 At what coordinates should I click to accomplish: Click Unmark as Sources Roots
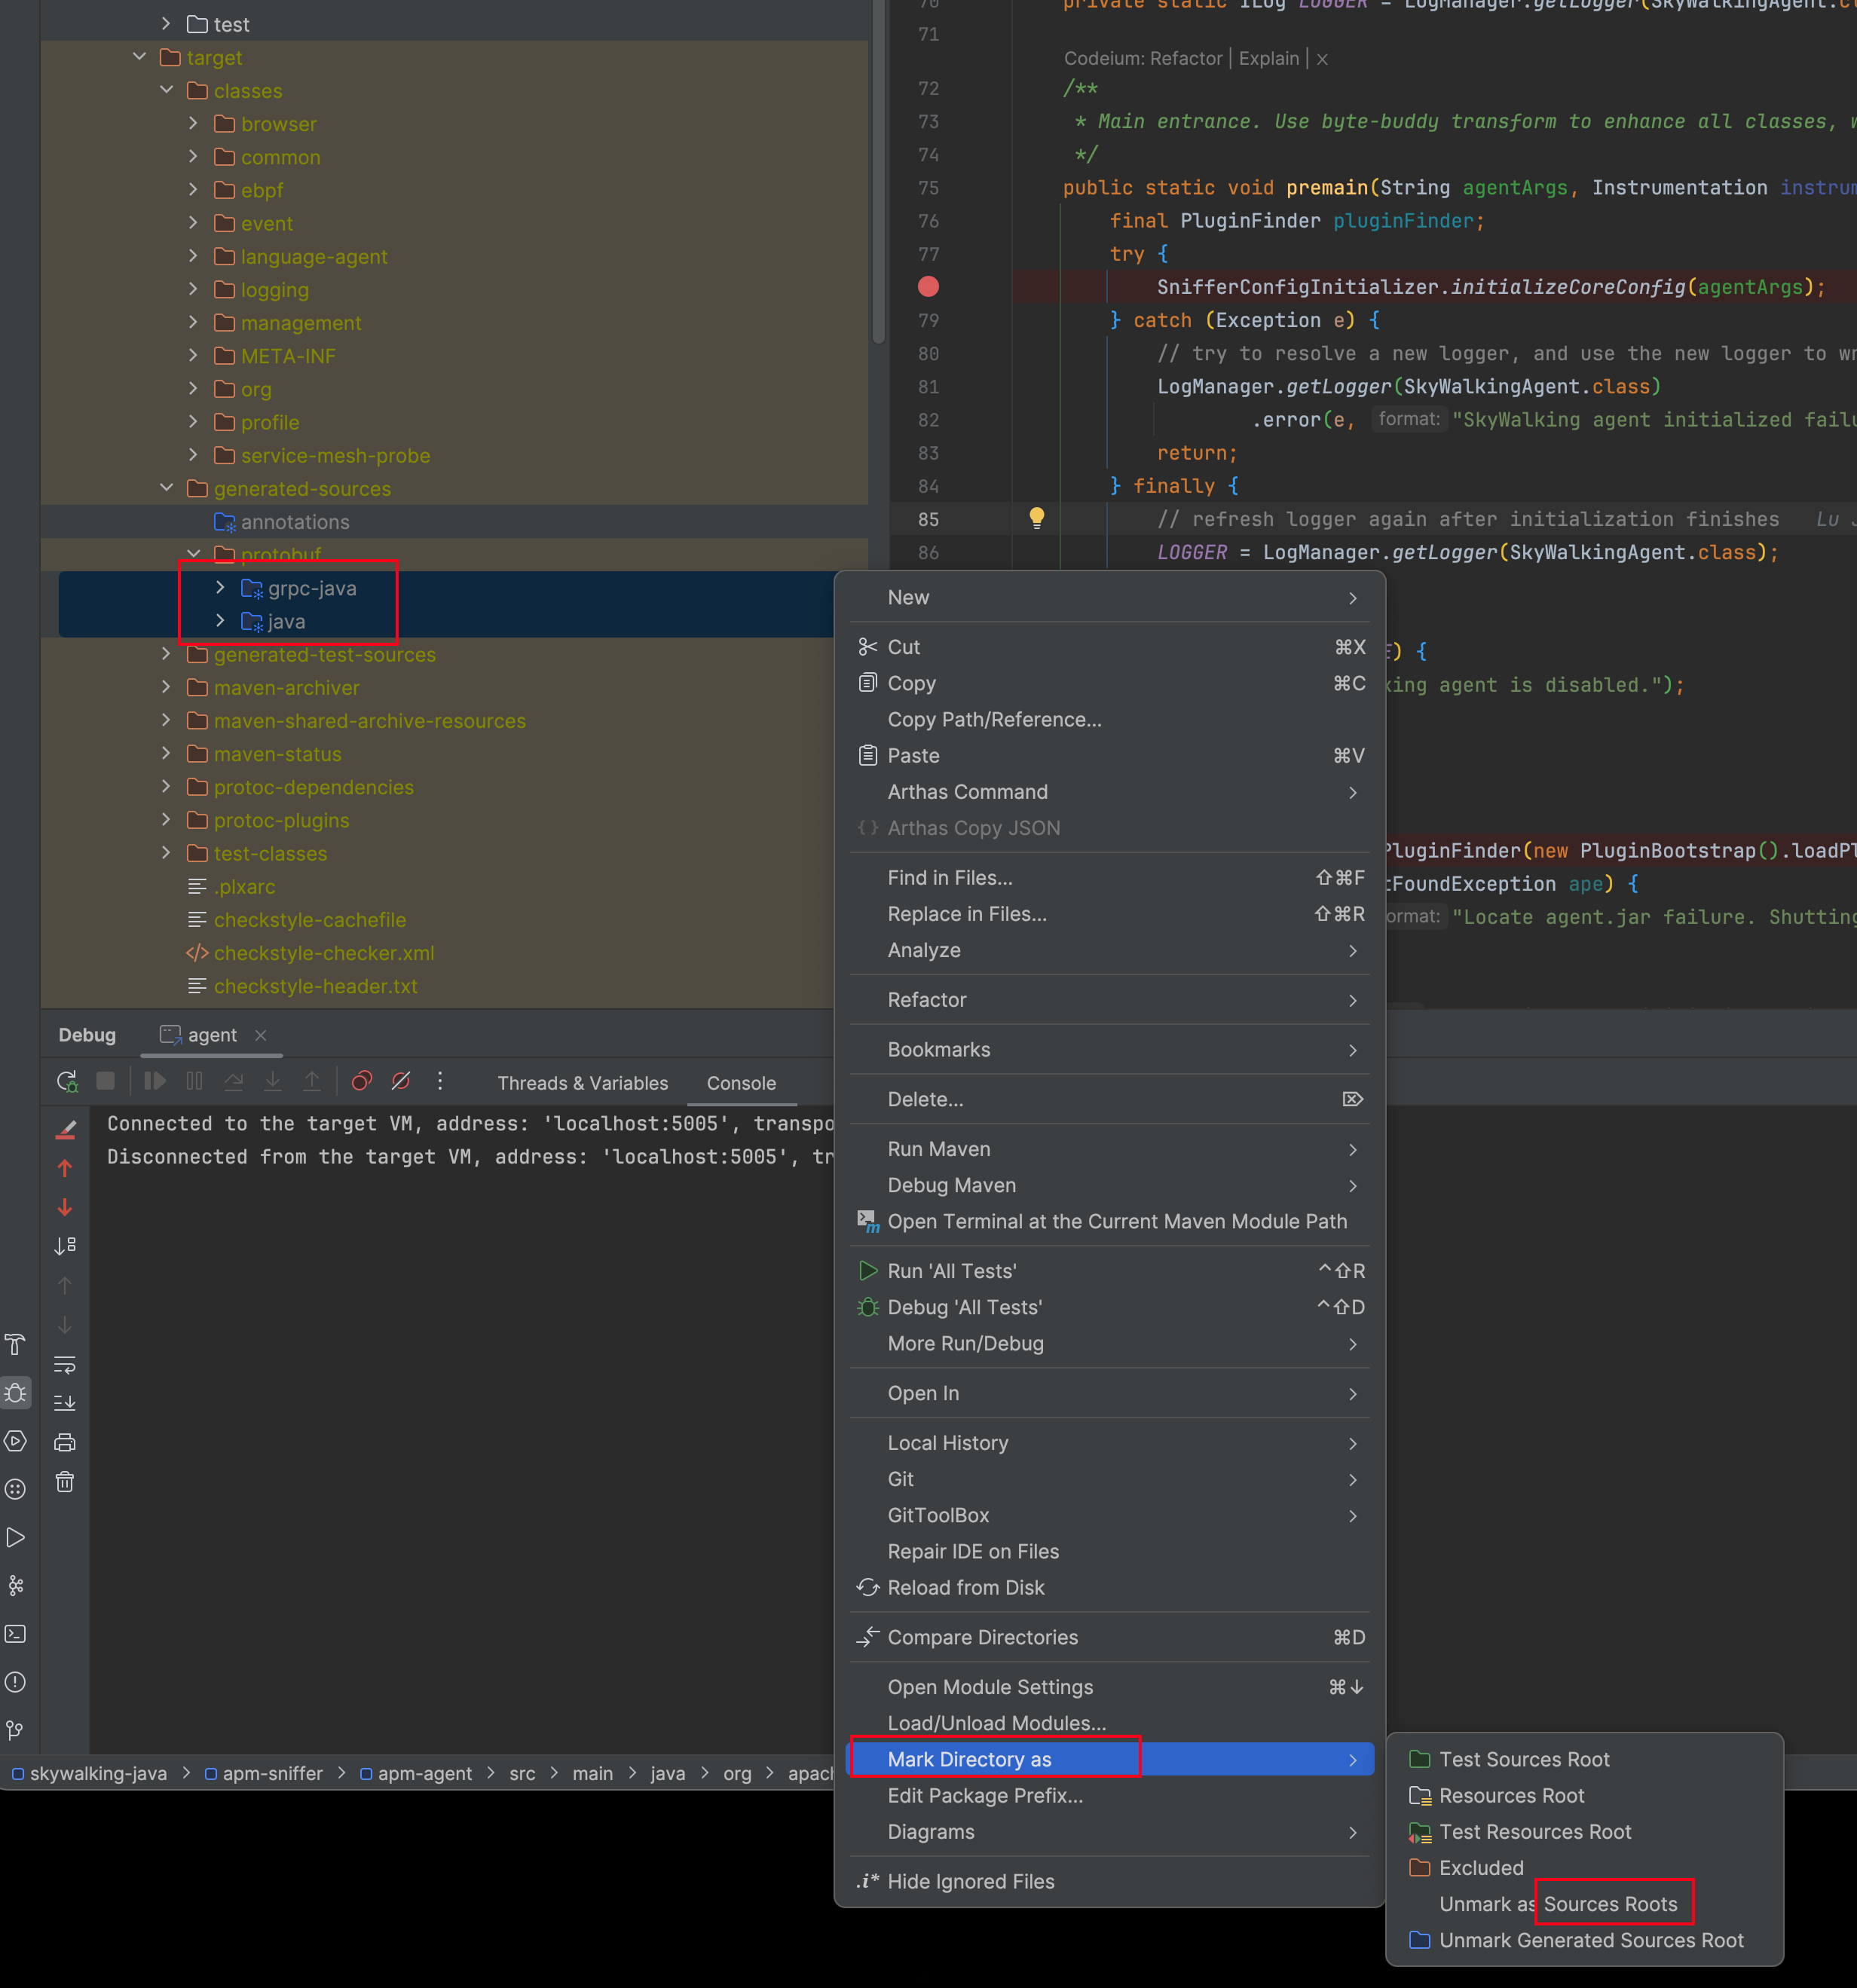tap(1584, 1903)
